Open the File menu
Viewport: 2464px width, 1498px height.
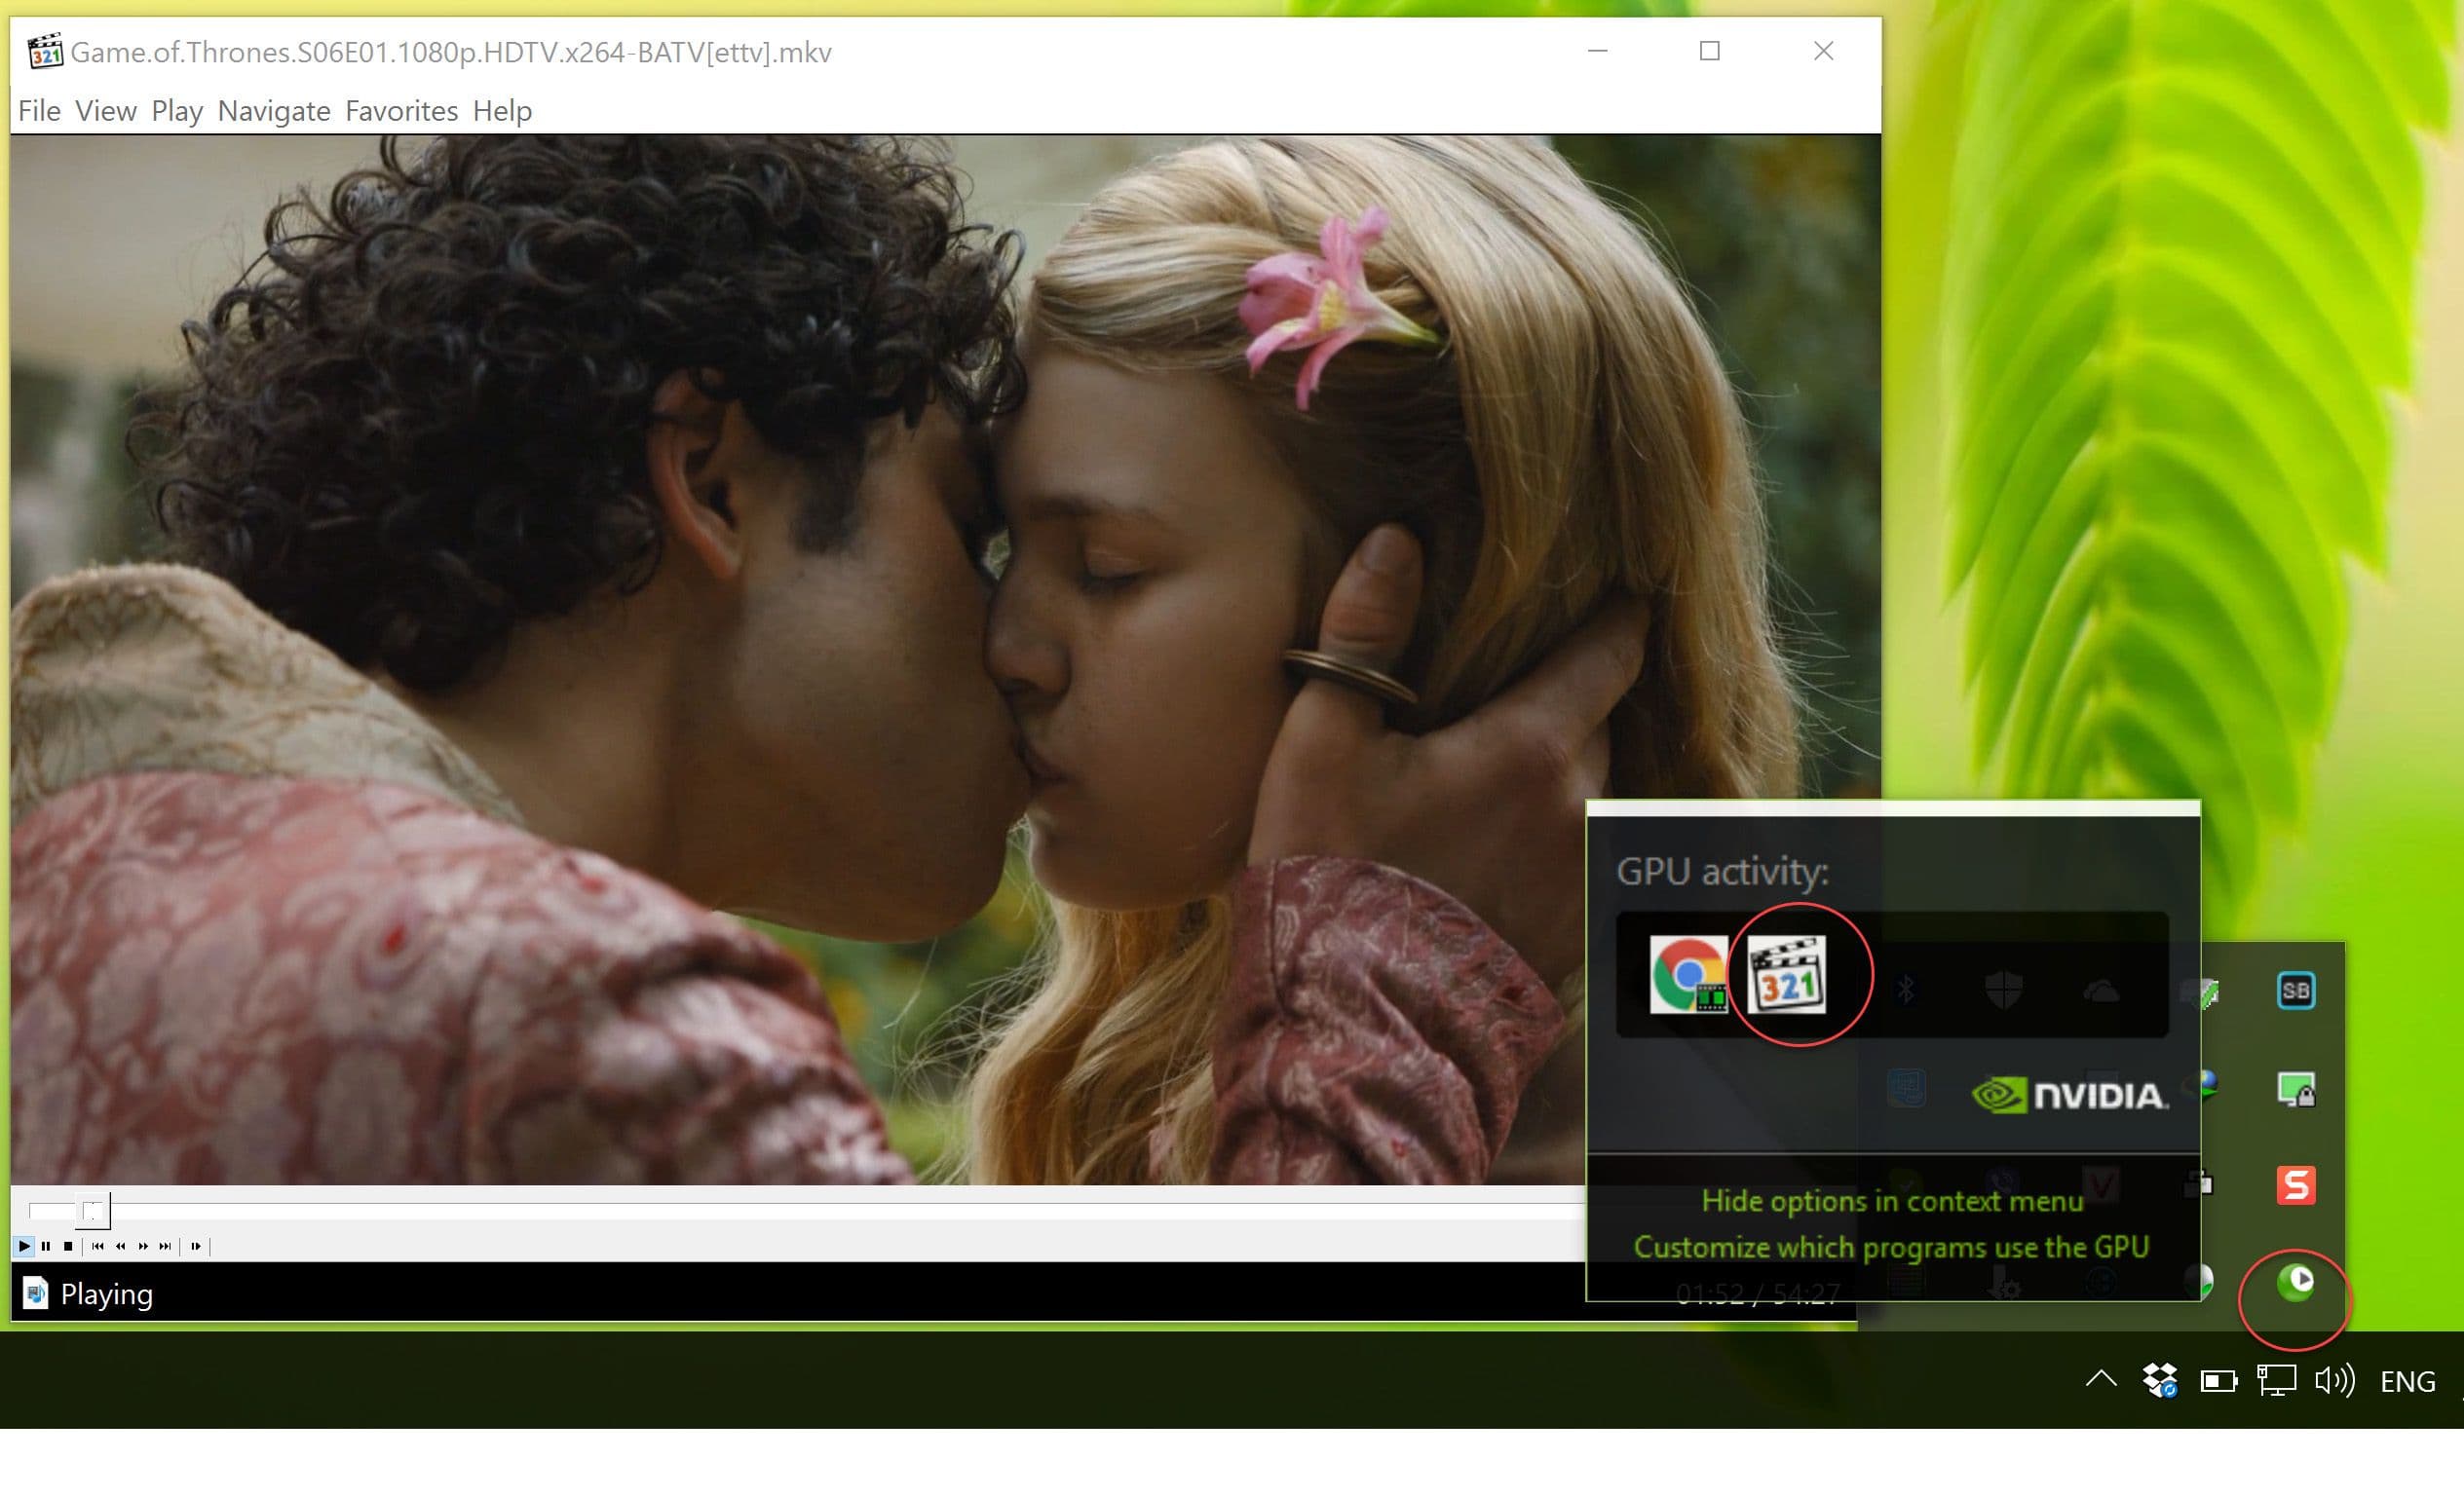point(39,111)
